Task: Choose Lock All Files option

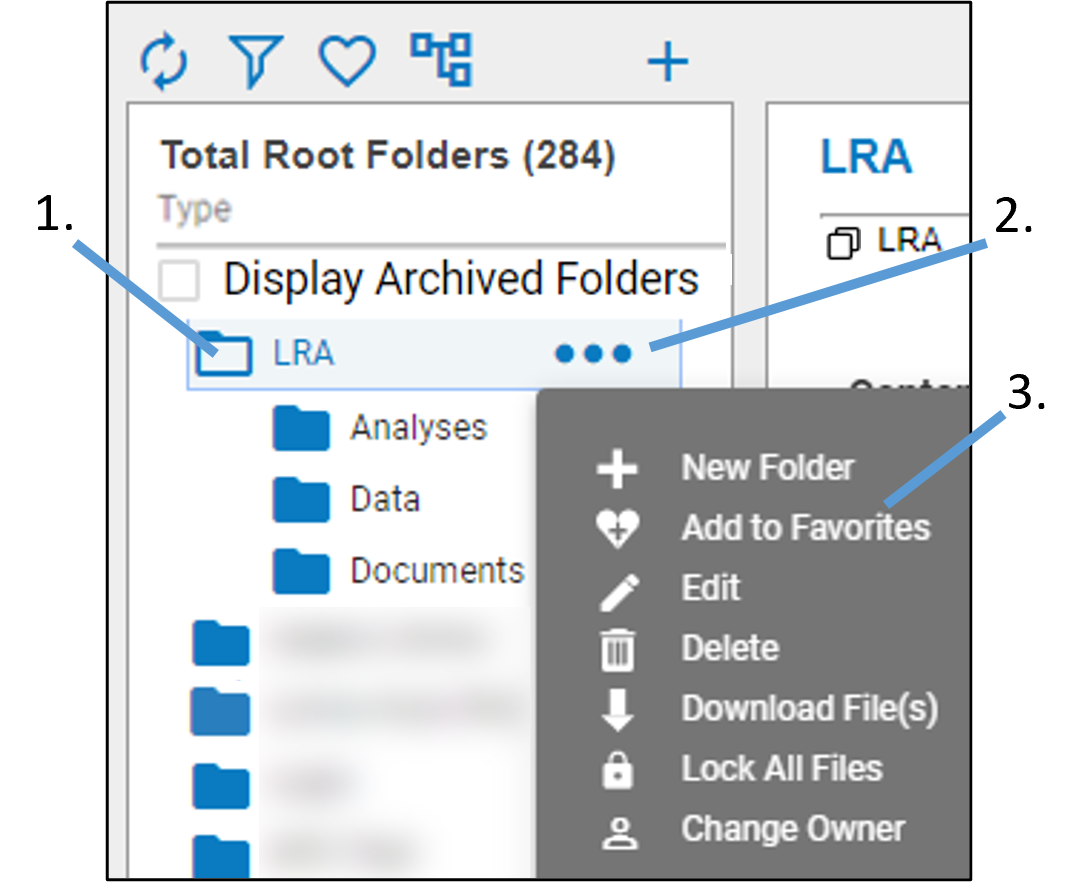Action: pyautogui.click(x=781, y=769)
